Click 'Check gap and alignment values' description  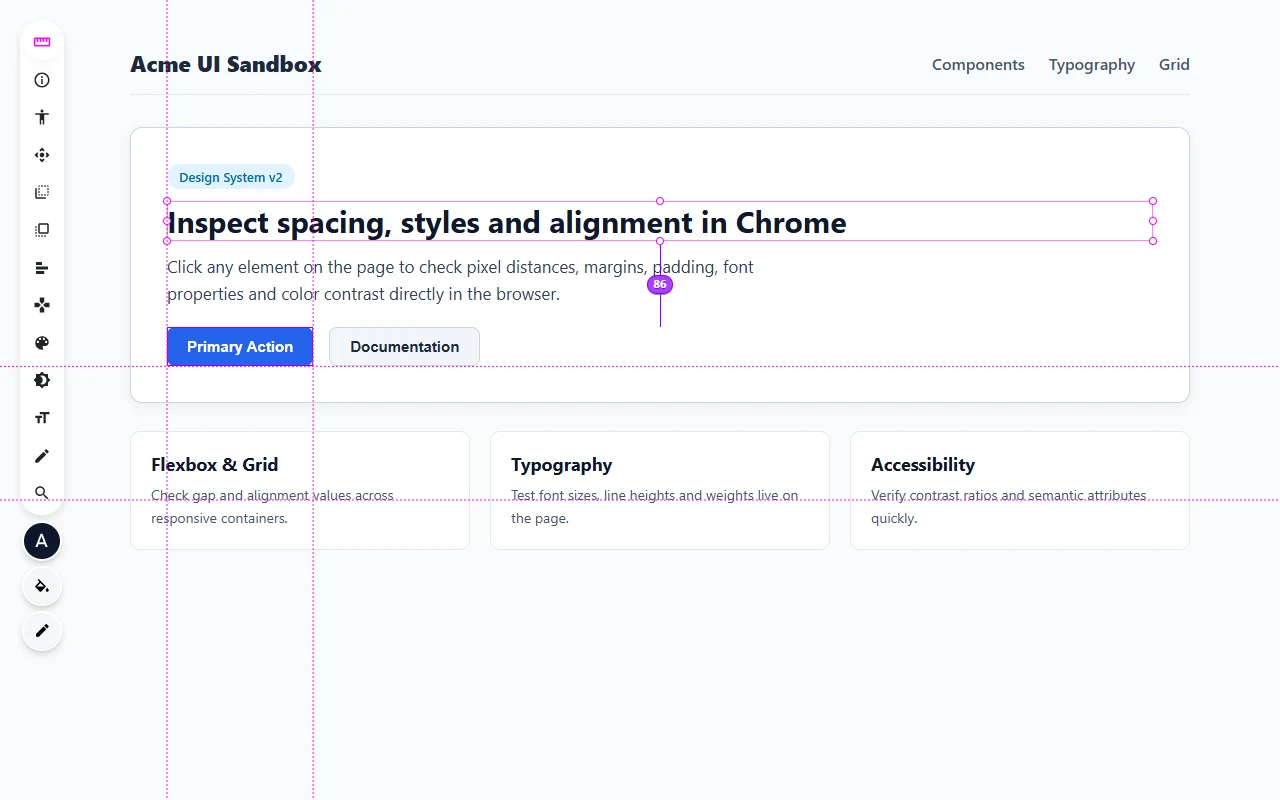pos(272,507)
